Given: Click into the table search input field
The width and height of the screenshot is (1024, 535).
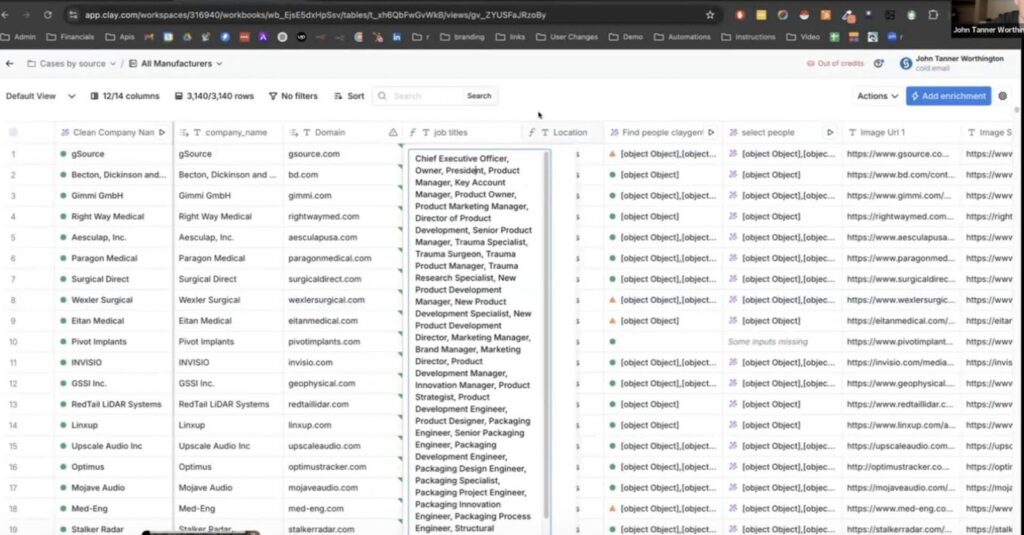Looking at the screenshot, I should point(425,96).
